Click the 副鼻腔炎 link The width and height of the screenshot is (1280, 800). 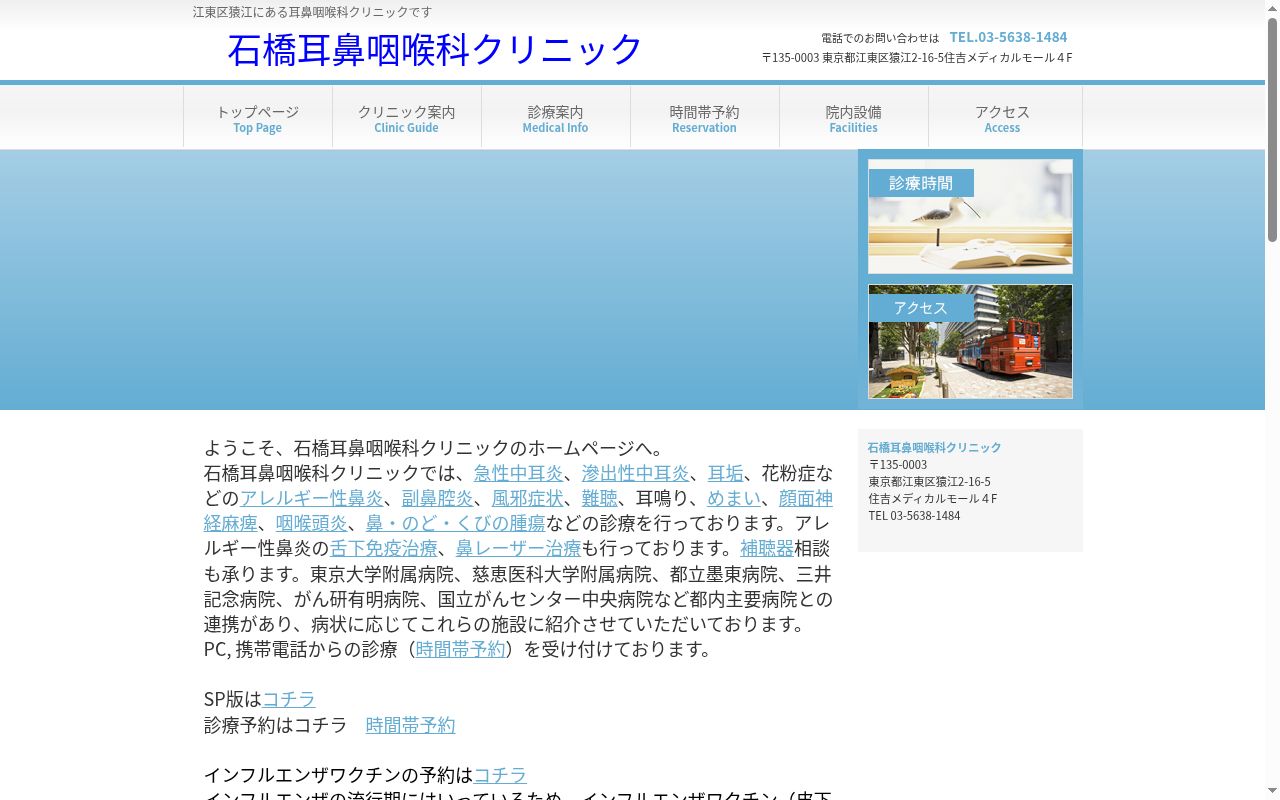click(x=438, y=498)
